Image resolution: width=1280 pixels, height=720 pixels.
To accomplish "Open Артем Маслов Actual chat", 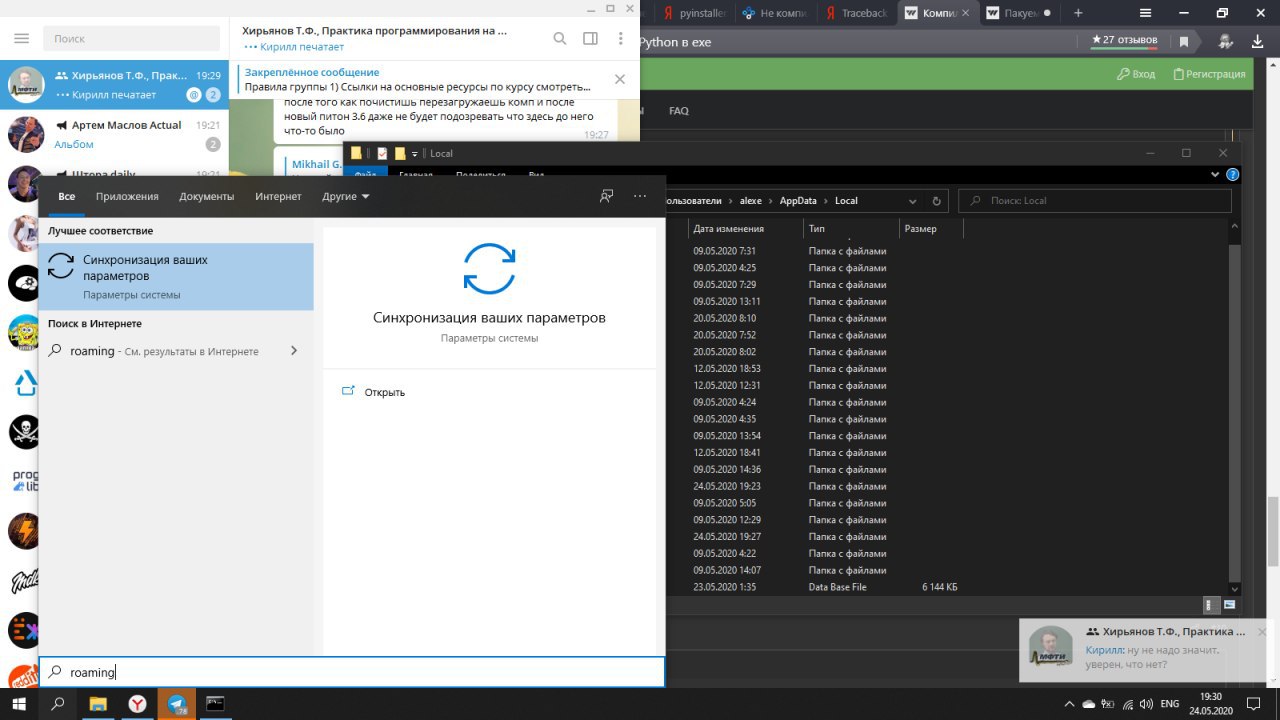I will pos(114,134).
